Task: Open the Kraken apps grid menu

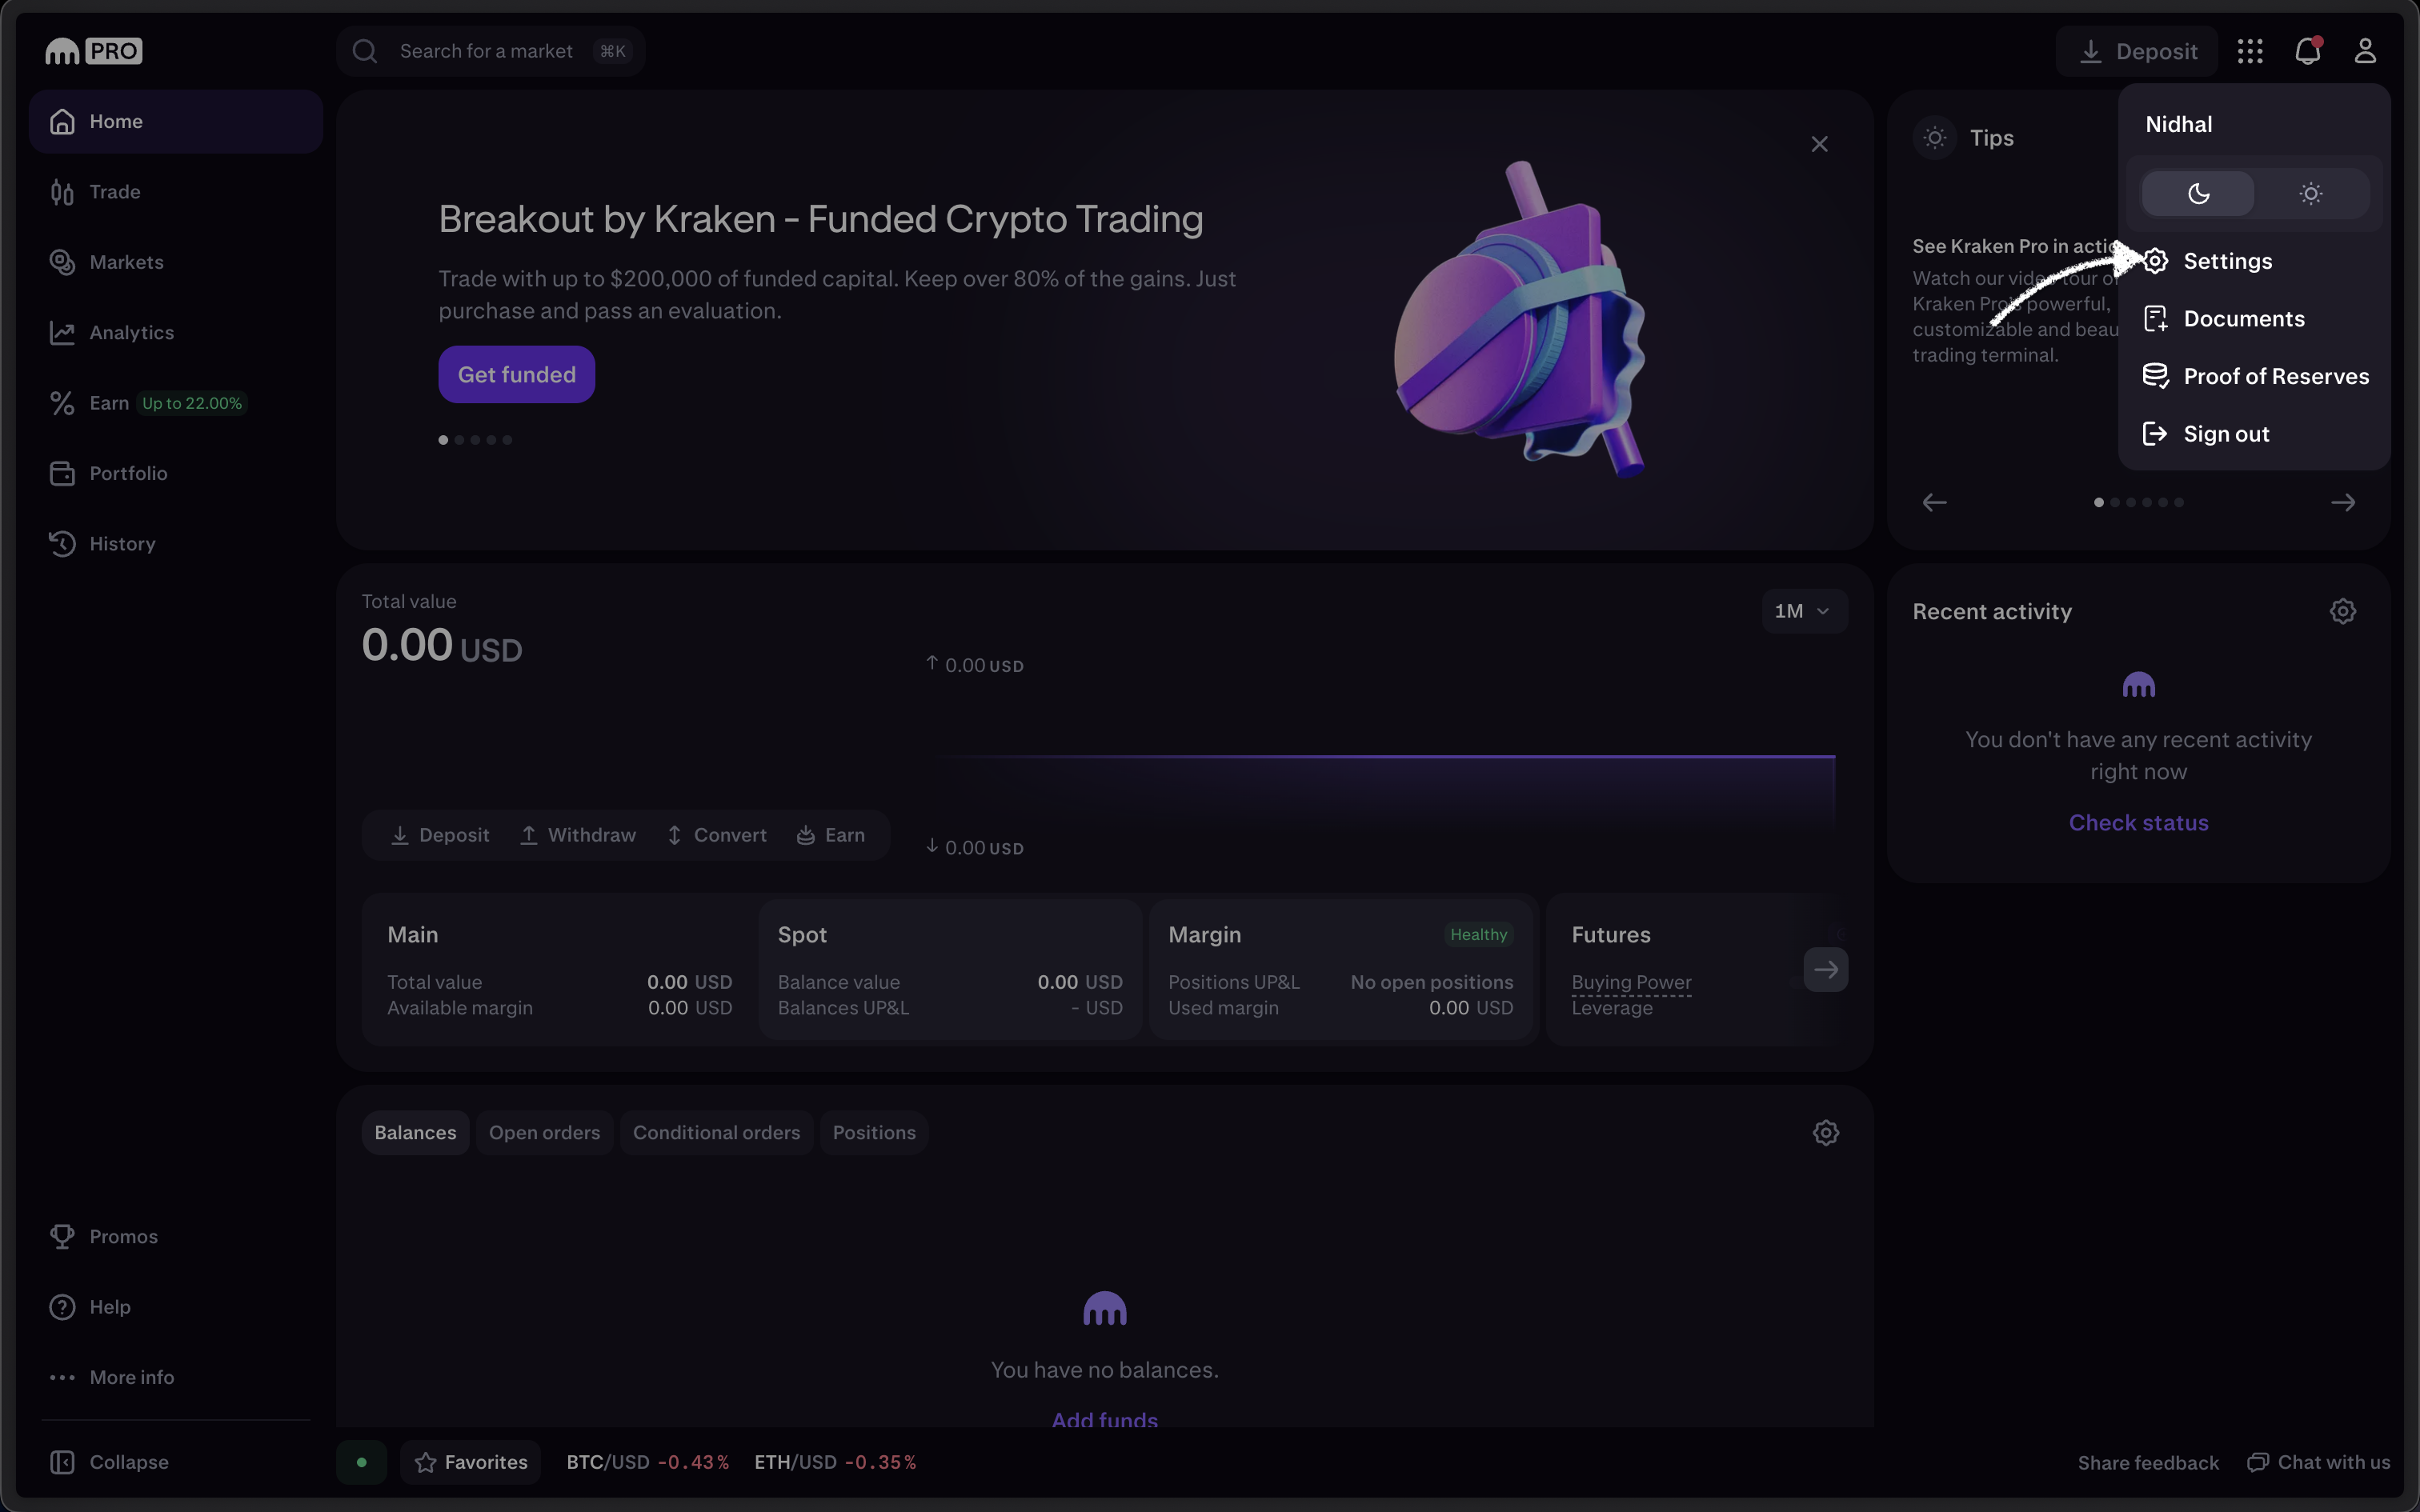Action: pos(2250,50)
